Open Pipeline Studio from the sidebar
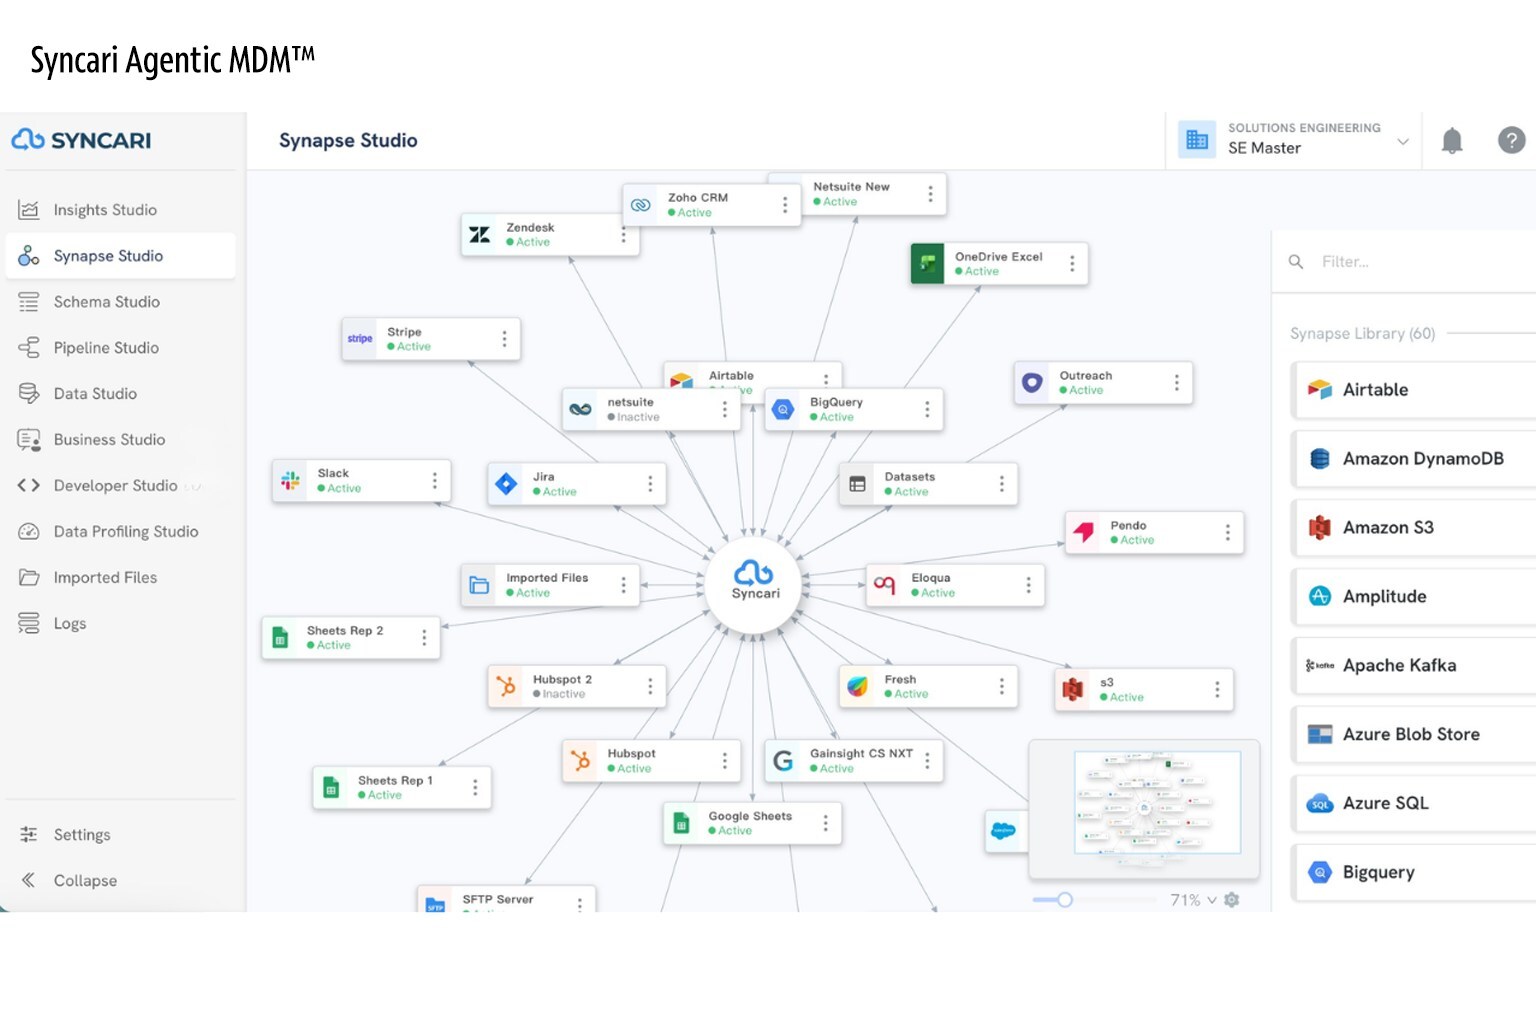This screenshot has height=1024, width=1536. tap(106, 348)
